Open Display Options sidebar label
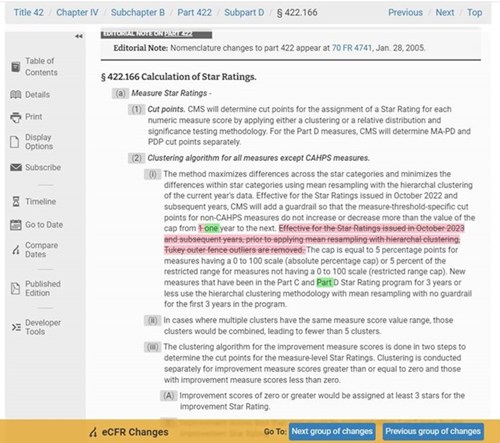This screenshot has width=500, height=443. tap(39, 142)
